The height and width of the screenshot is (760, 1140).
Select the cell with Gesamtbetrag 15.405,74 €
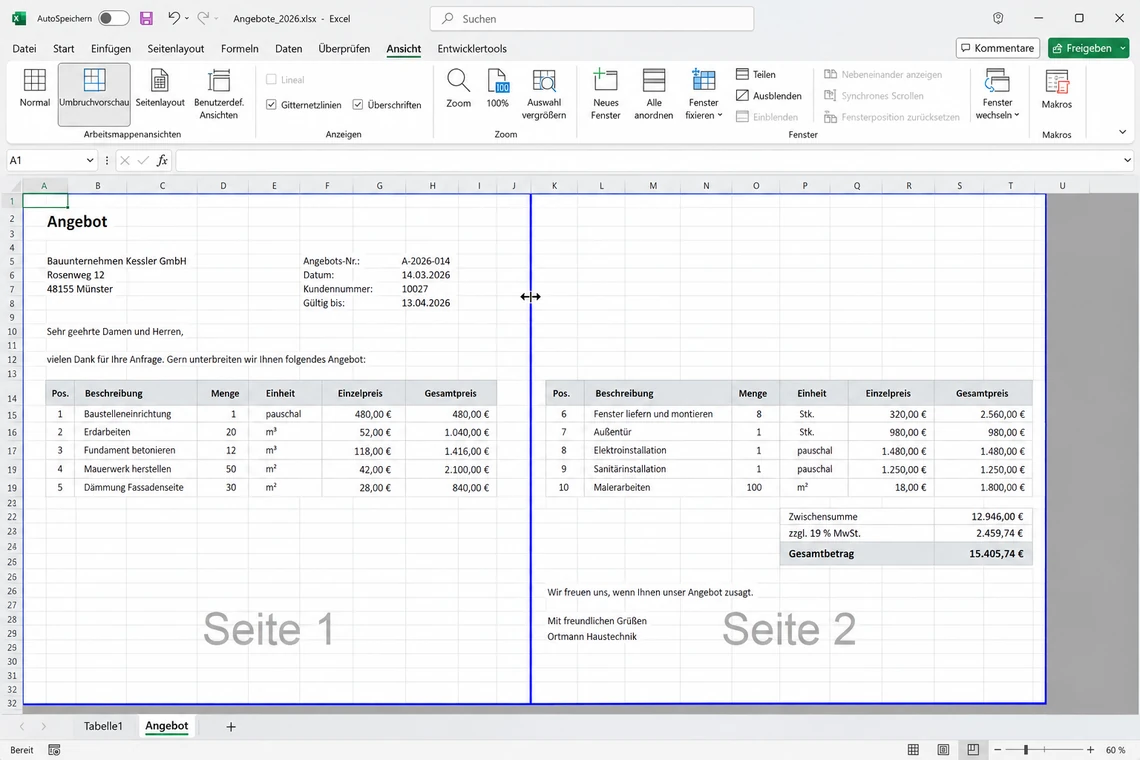tap(983, 553)
